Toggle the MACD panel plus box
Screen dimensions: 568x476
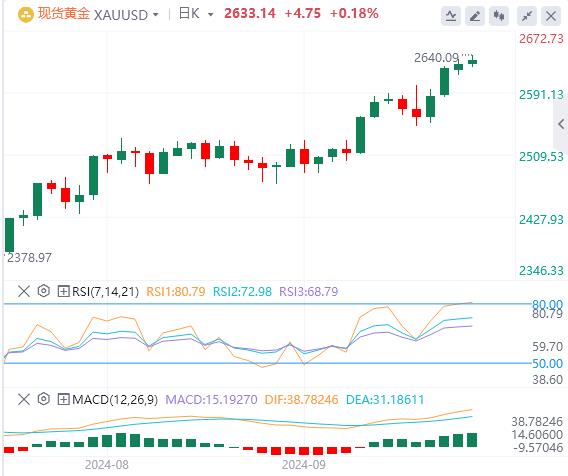[63, 400]
